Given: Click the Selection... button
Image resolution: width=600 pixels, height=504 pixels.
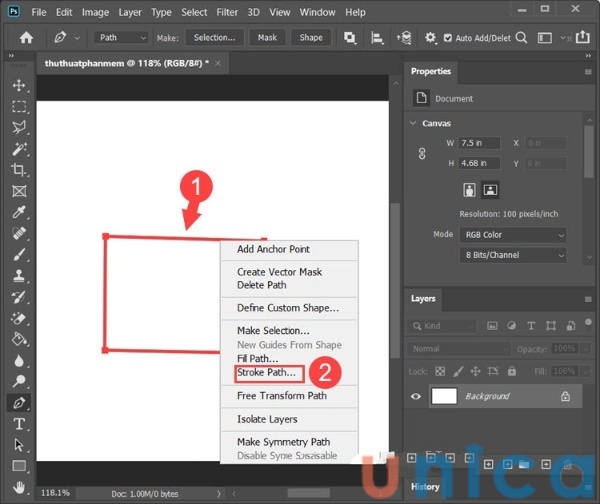Looking at the screenshot, I should [x=214, y=38].
